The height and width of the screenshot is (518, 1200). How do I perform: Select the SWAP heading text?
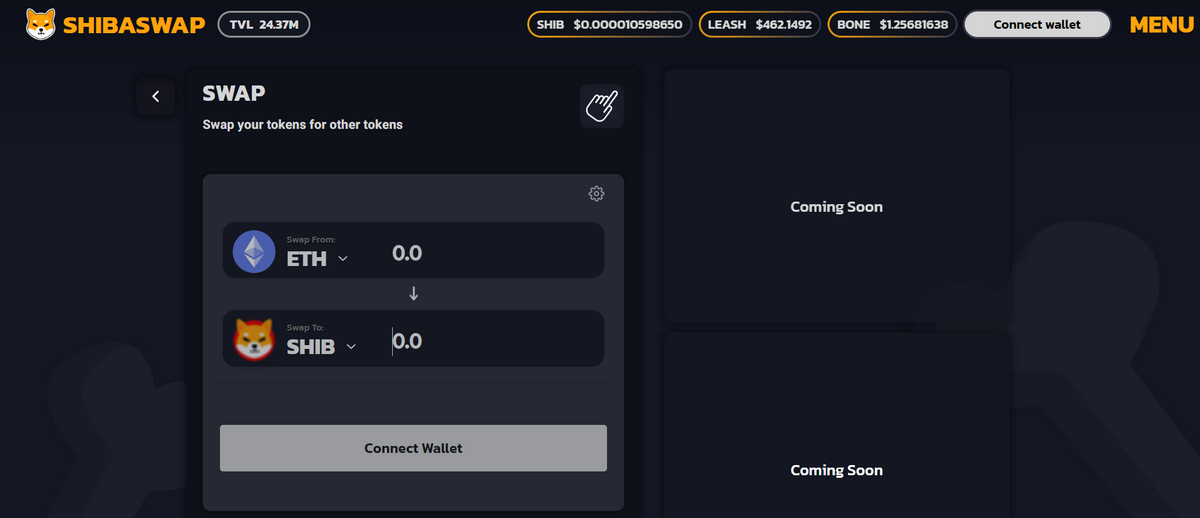(x=234, y=93)
